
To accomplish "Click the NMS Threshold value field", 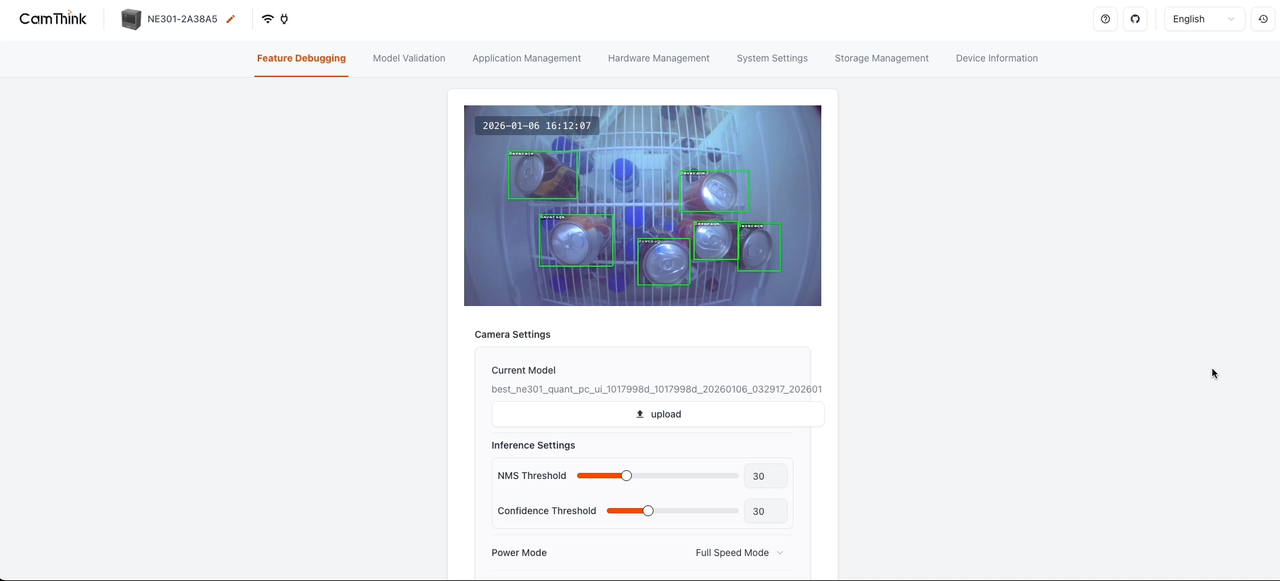I will [765, 476].
